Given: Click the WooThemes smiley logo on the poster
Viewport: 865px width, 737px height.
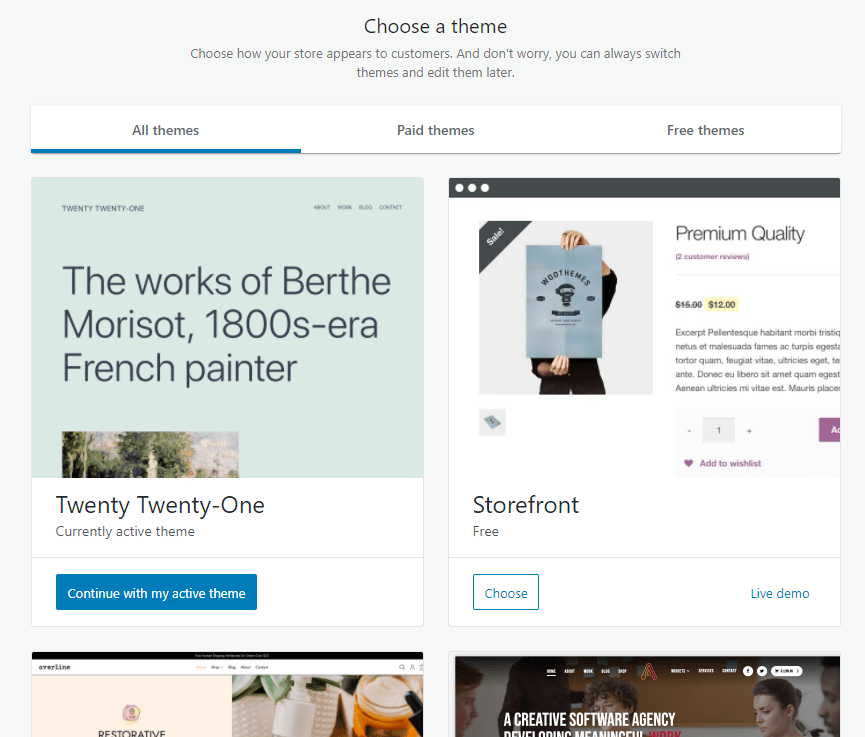Looking at the screenshot, I should 565,295.
